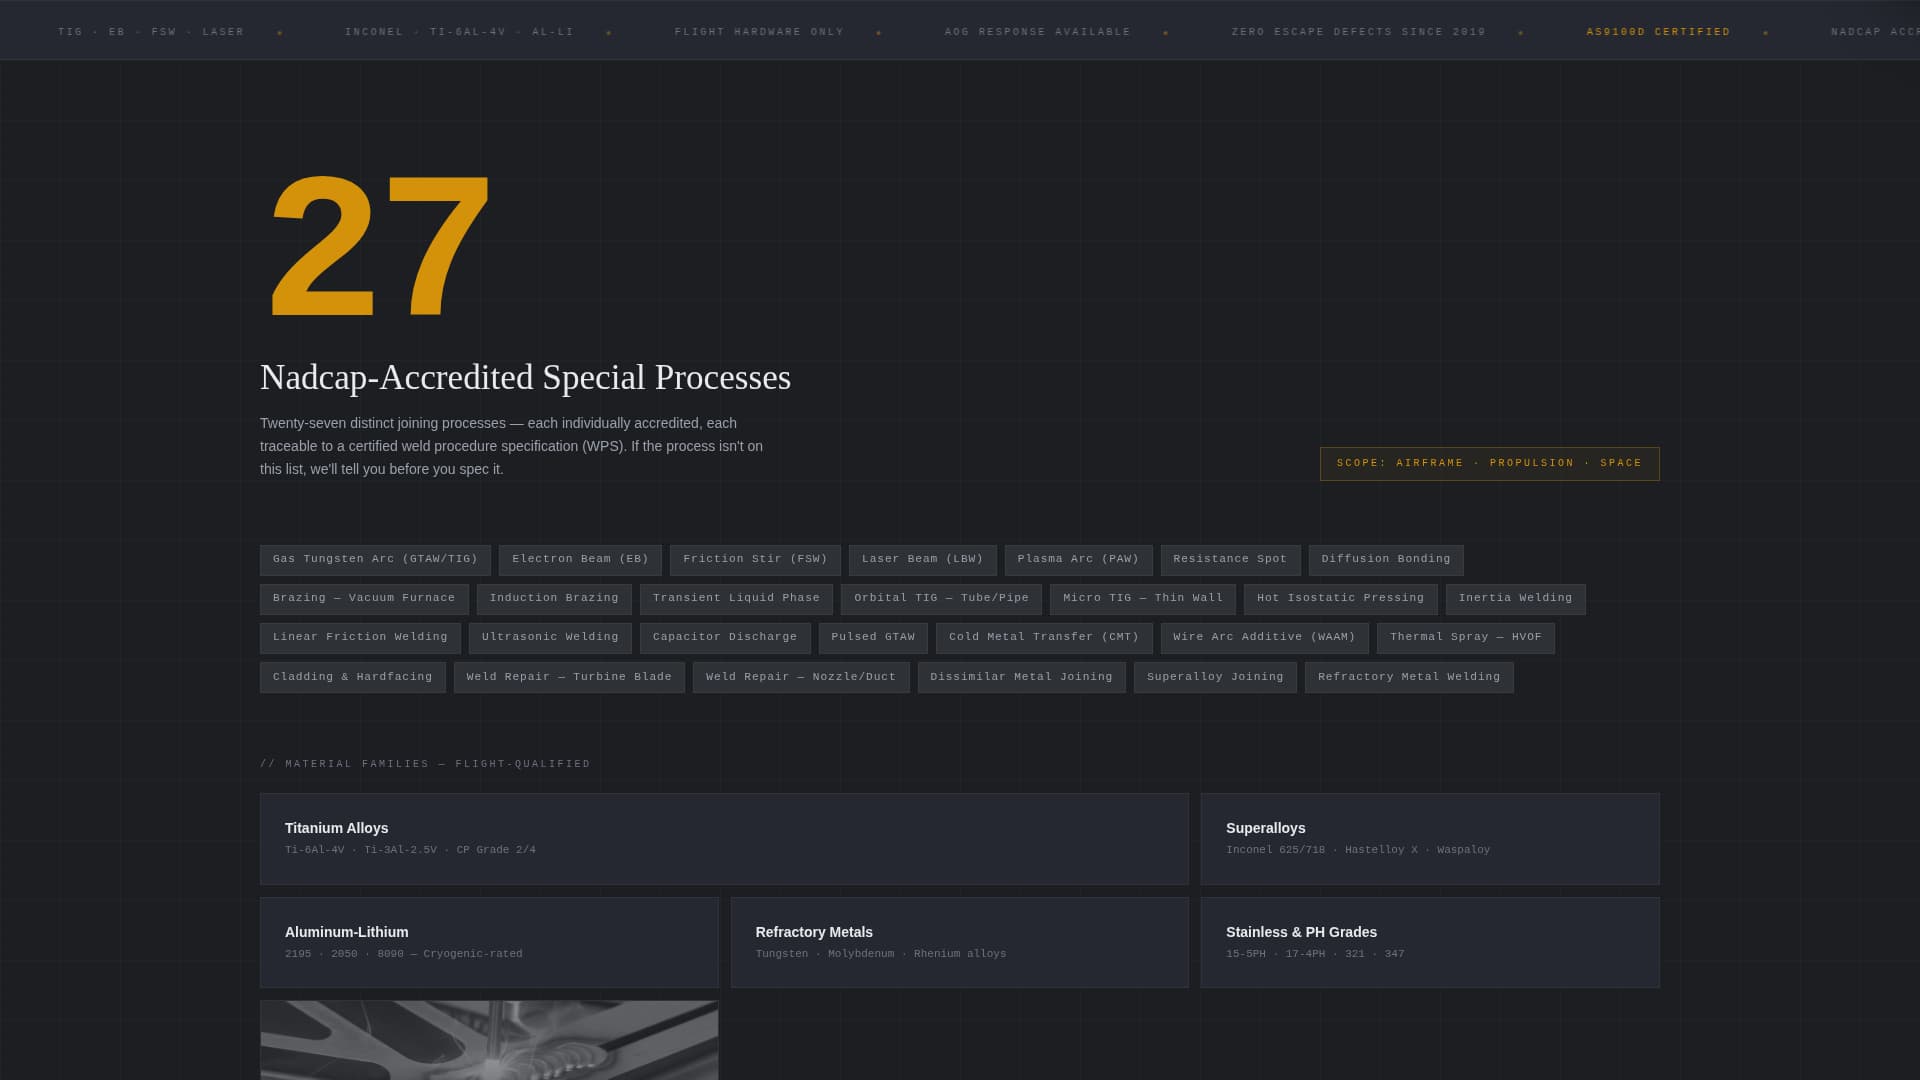Screen dimensions: 1920x1080
Task: Click the Diffusion Bonding process tag
Action: (x=1386, y=559)
